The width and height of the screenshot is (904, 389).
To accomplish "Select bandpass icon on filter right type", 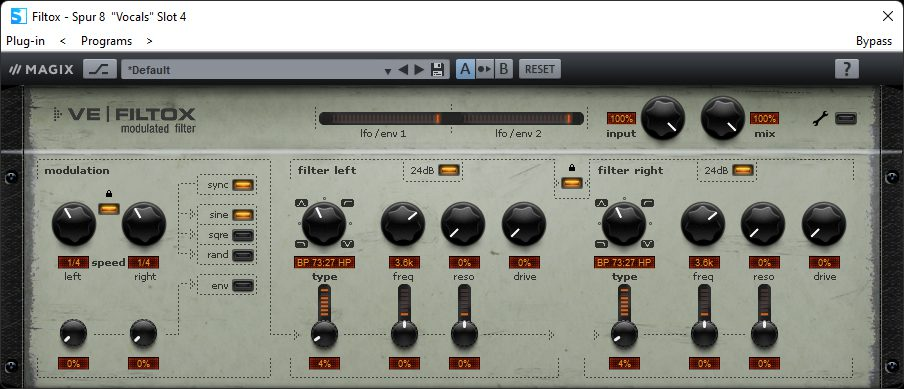I will tap(602, 203).
